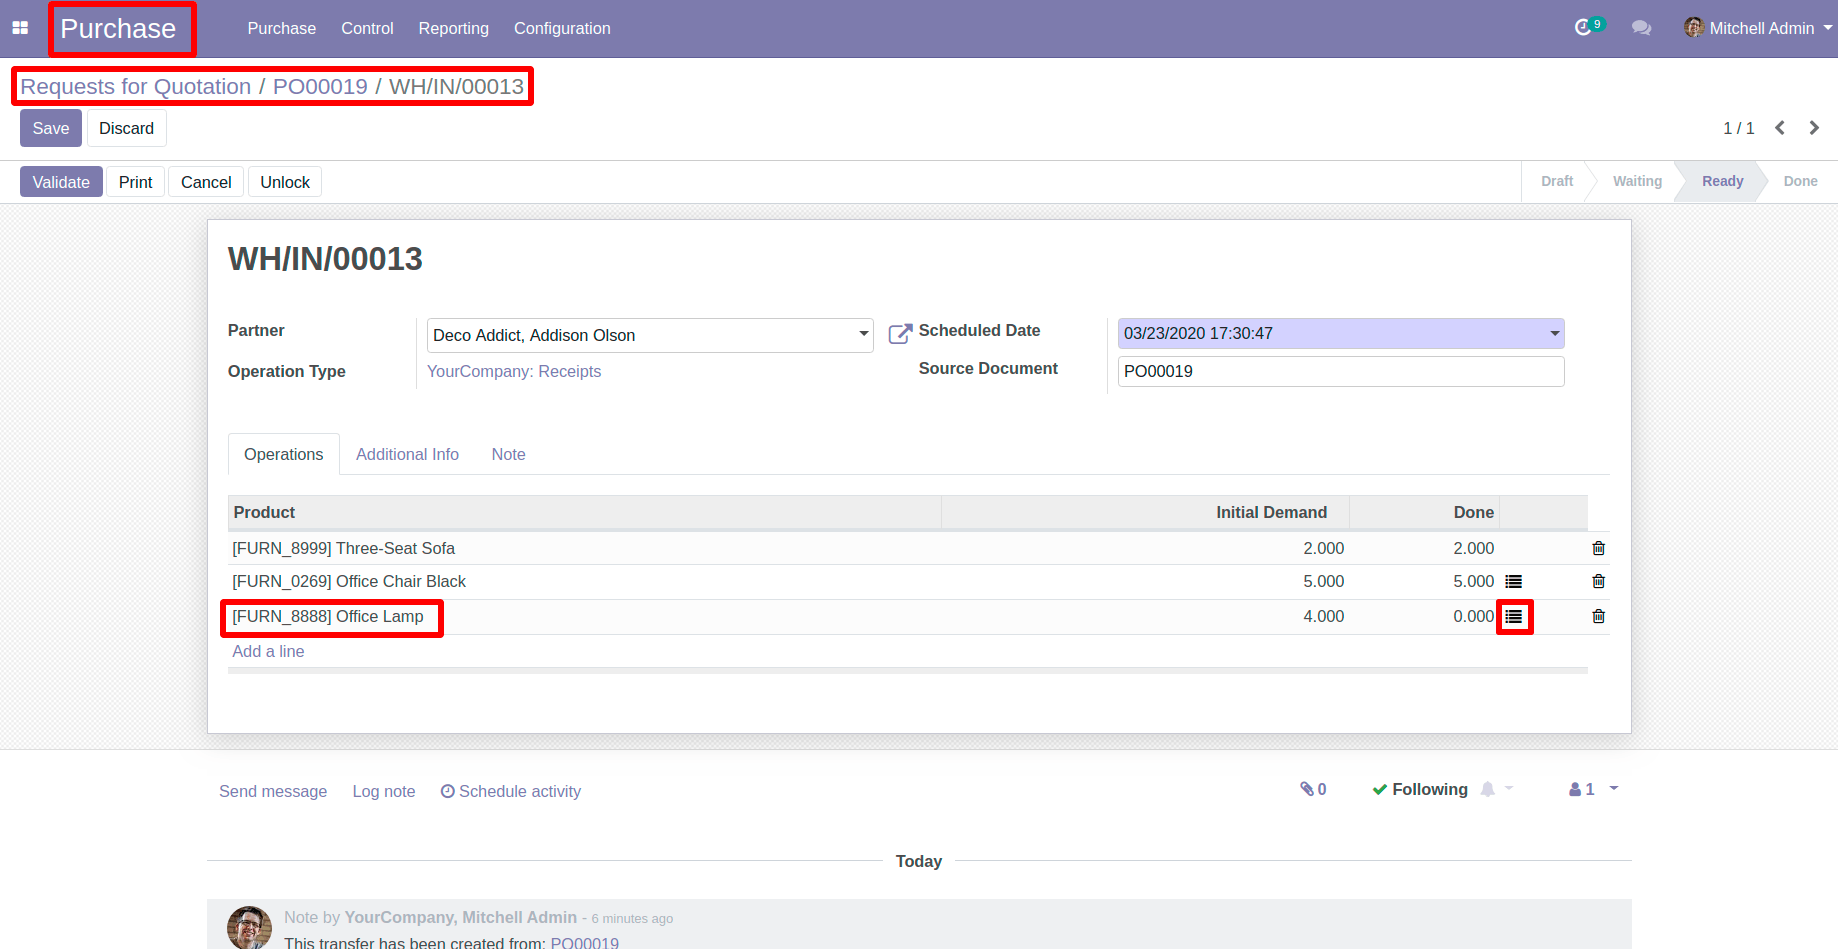Click Add a line link

[268, 651]
